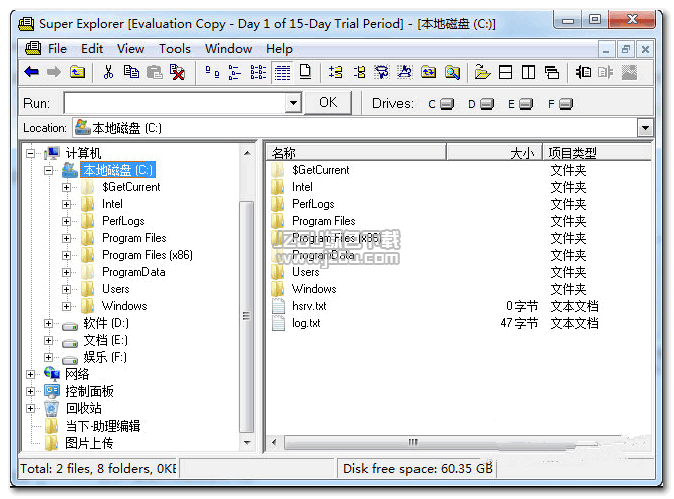The height and width of the screenshot is (499, 674).
Task: Expand the 软件 (D:) drive node
Action: (49, 323)
